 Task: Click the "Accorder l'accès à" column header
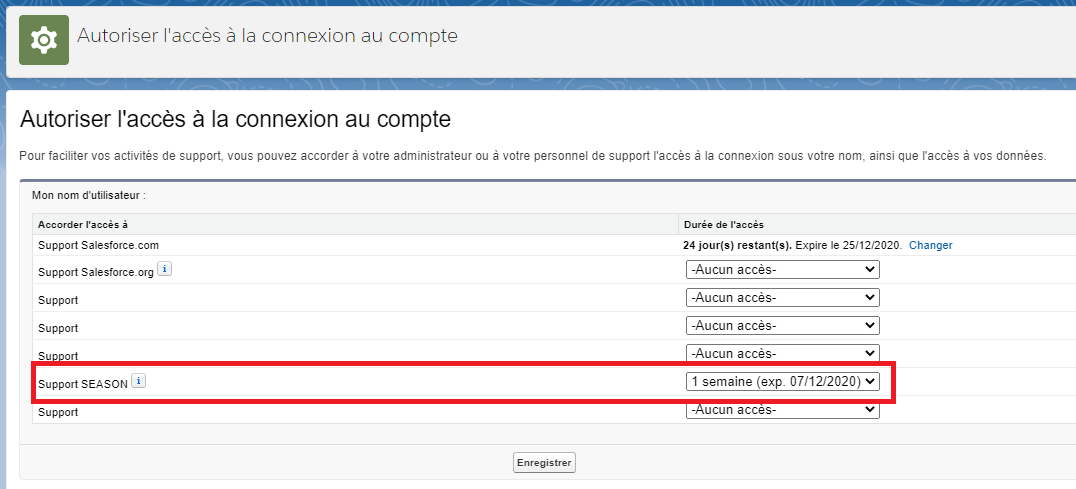click(83, 224)
